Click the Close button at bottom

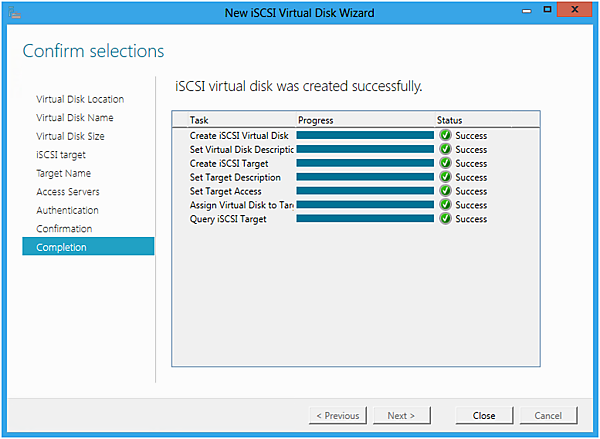(484, 415)
